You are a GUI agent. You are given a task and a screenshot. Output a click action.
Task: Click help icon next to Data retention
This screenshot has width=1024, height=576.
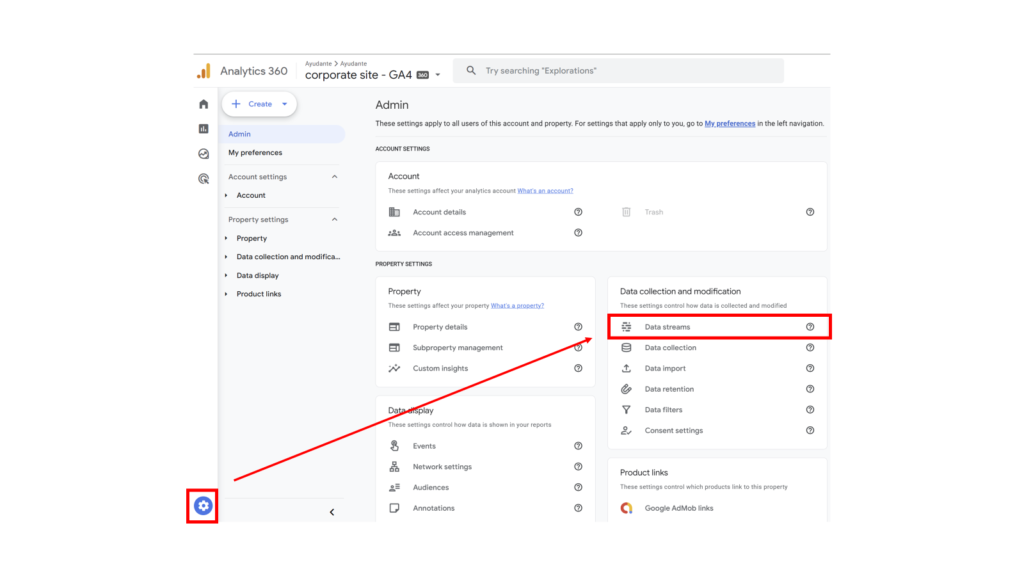(x=810, y=389)
